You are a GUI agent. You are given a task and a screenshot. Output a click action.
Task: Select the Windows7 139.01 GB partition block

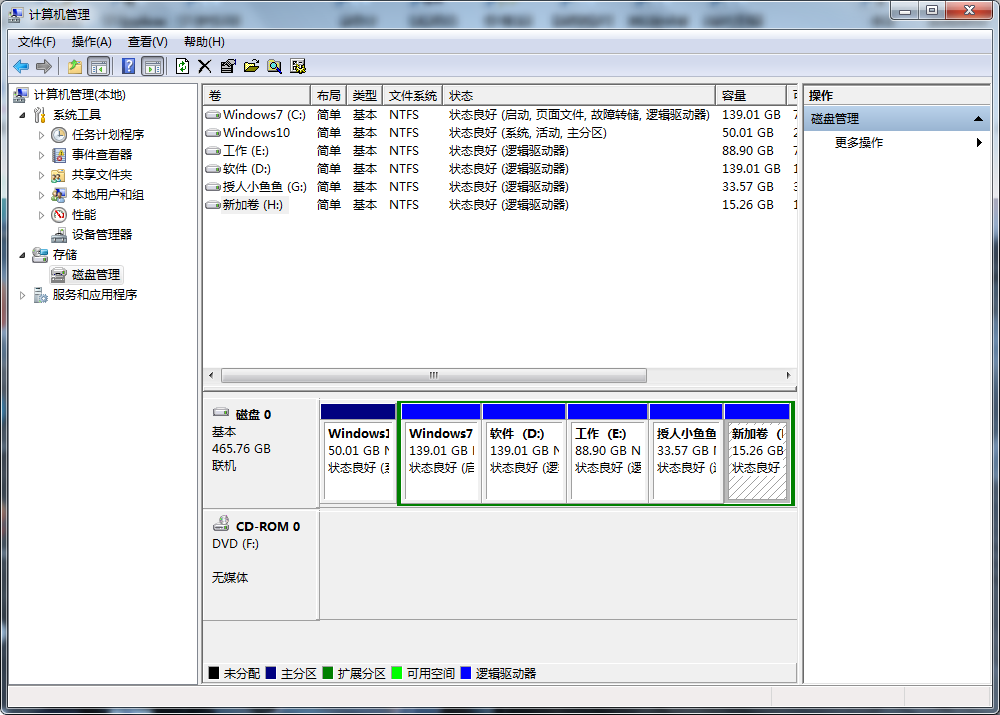(x=441, y=453)
